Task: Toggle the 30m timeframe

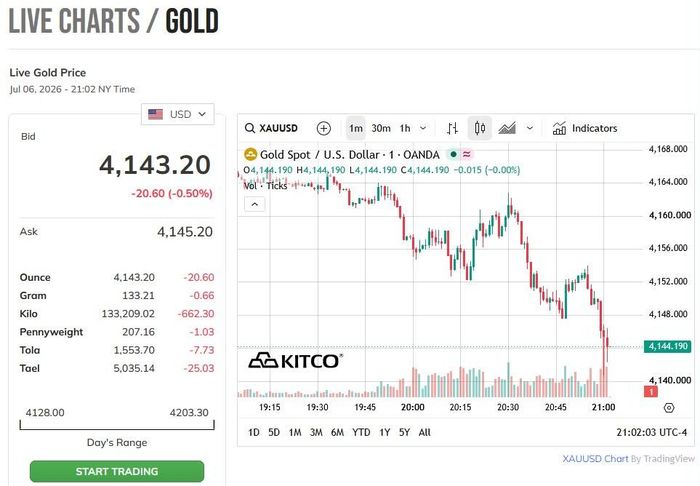Action: [381, 129]
